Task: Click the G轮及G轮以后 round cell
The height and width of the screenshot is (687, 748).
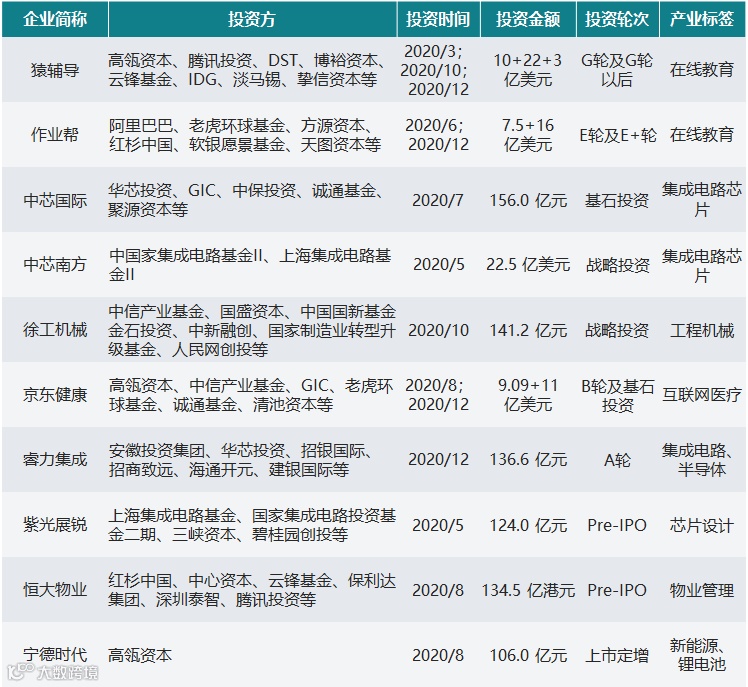Action: [617, 70]
